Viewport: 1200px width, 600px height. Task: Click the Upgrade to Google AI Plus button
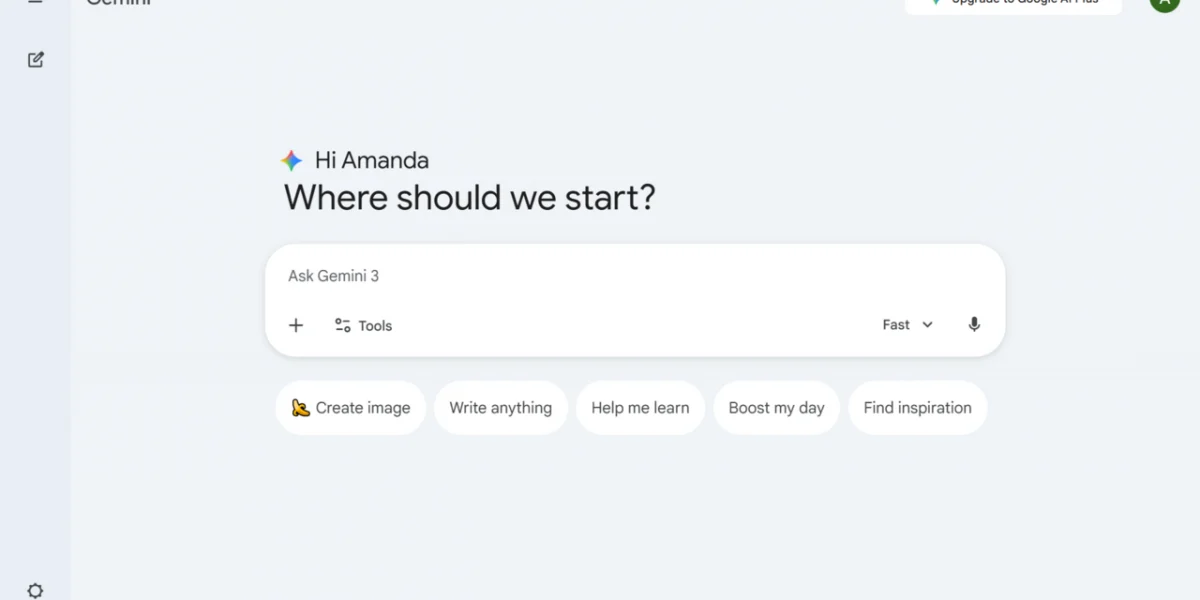coord(1012,4)
